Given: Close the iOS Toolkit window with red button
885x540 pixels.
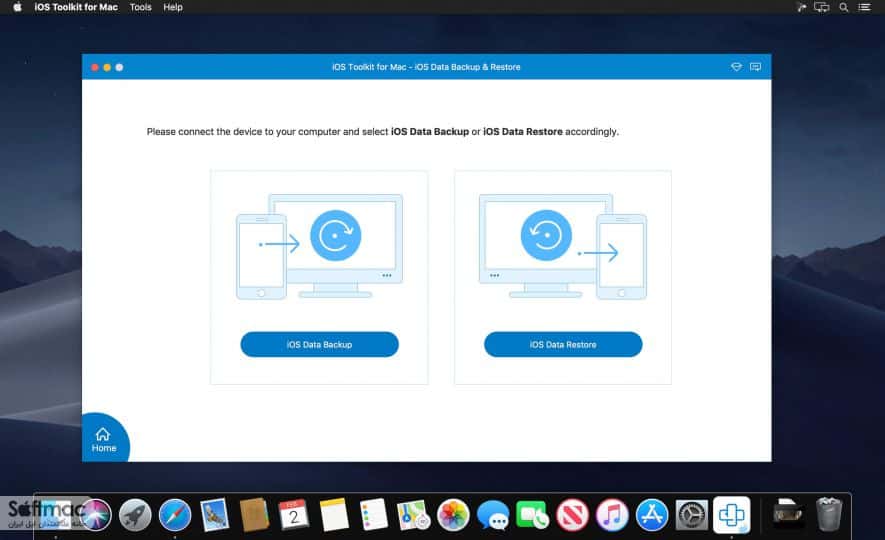Looking at the screenshot, I should click(95, 67).
